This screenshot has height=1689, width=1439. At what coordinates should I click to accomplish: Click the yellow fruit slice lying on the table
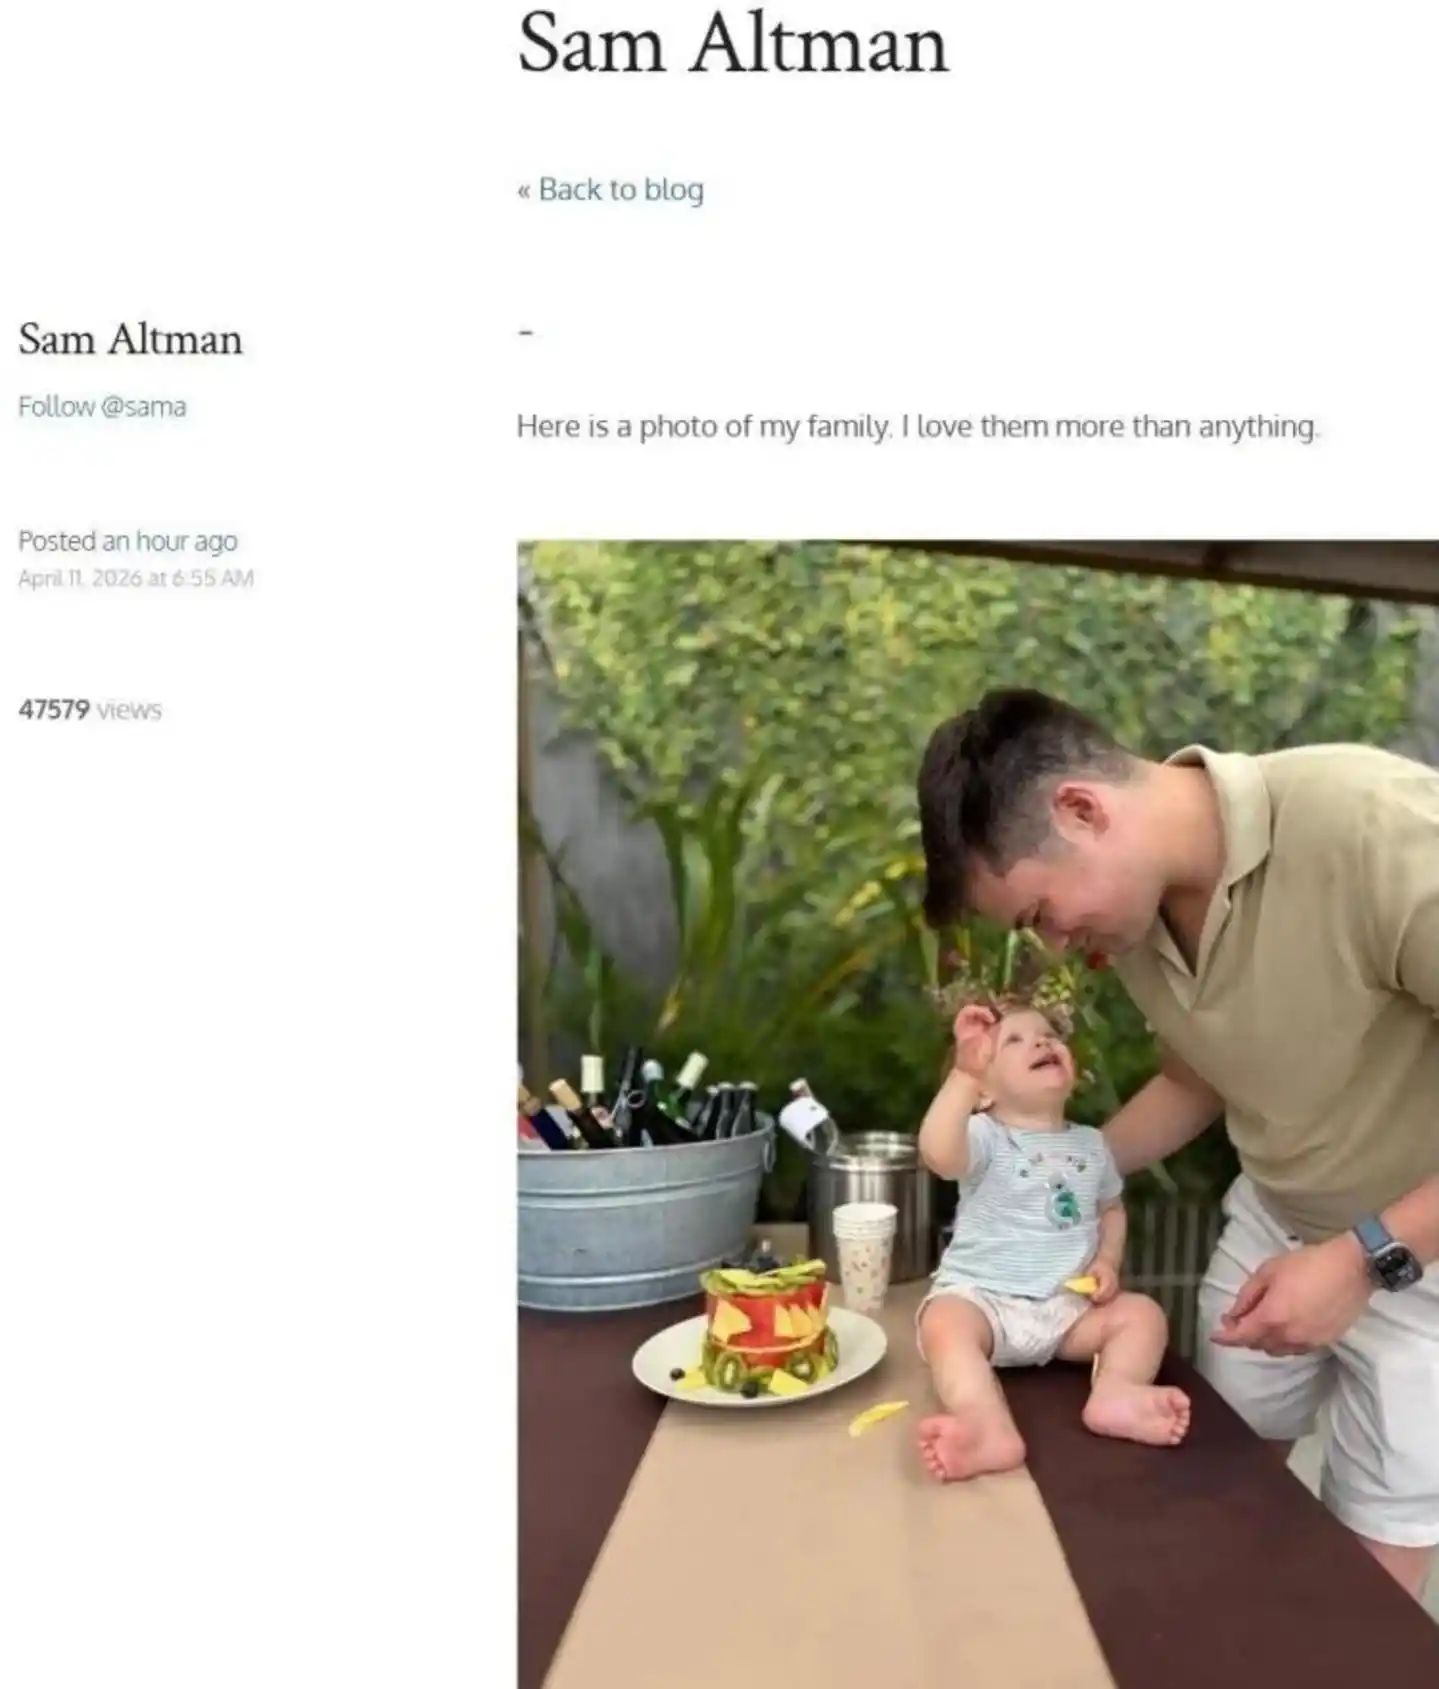point(878,1417)
